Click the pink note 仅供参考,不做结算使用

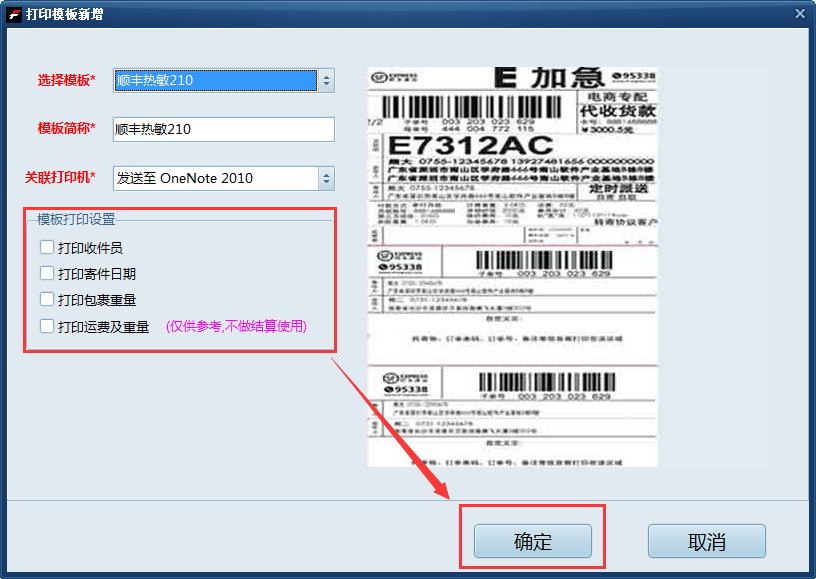236,326
